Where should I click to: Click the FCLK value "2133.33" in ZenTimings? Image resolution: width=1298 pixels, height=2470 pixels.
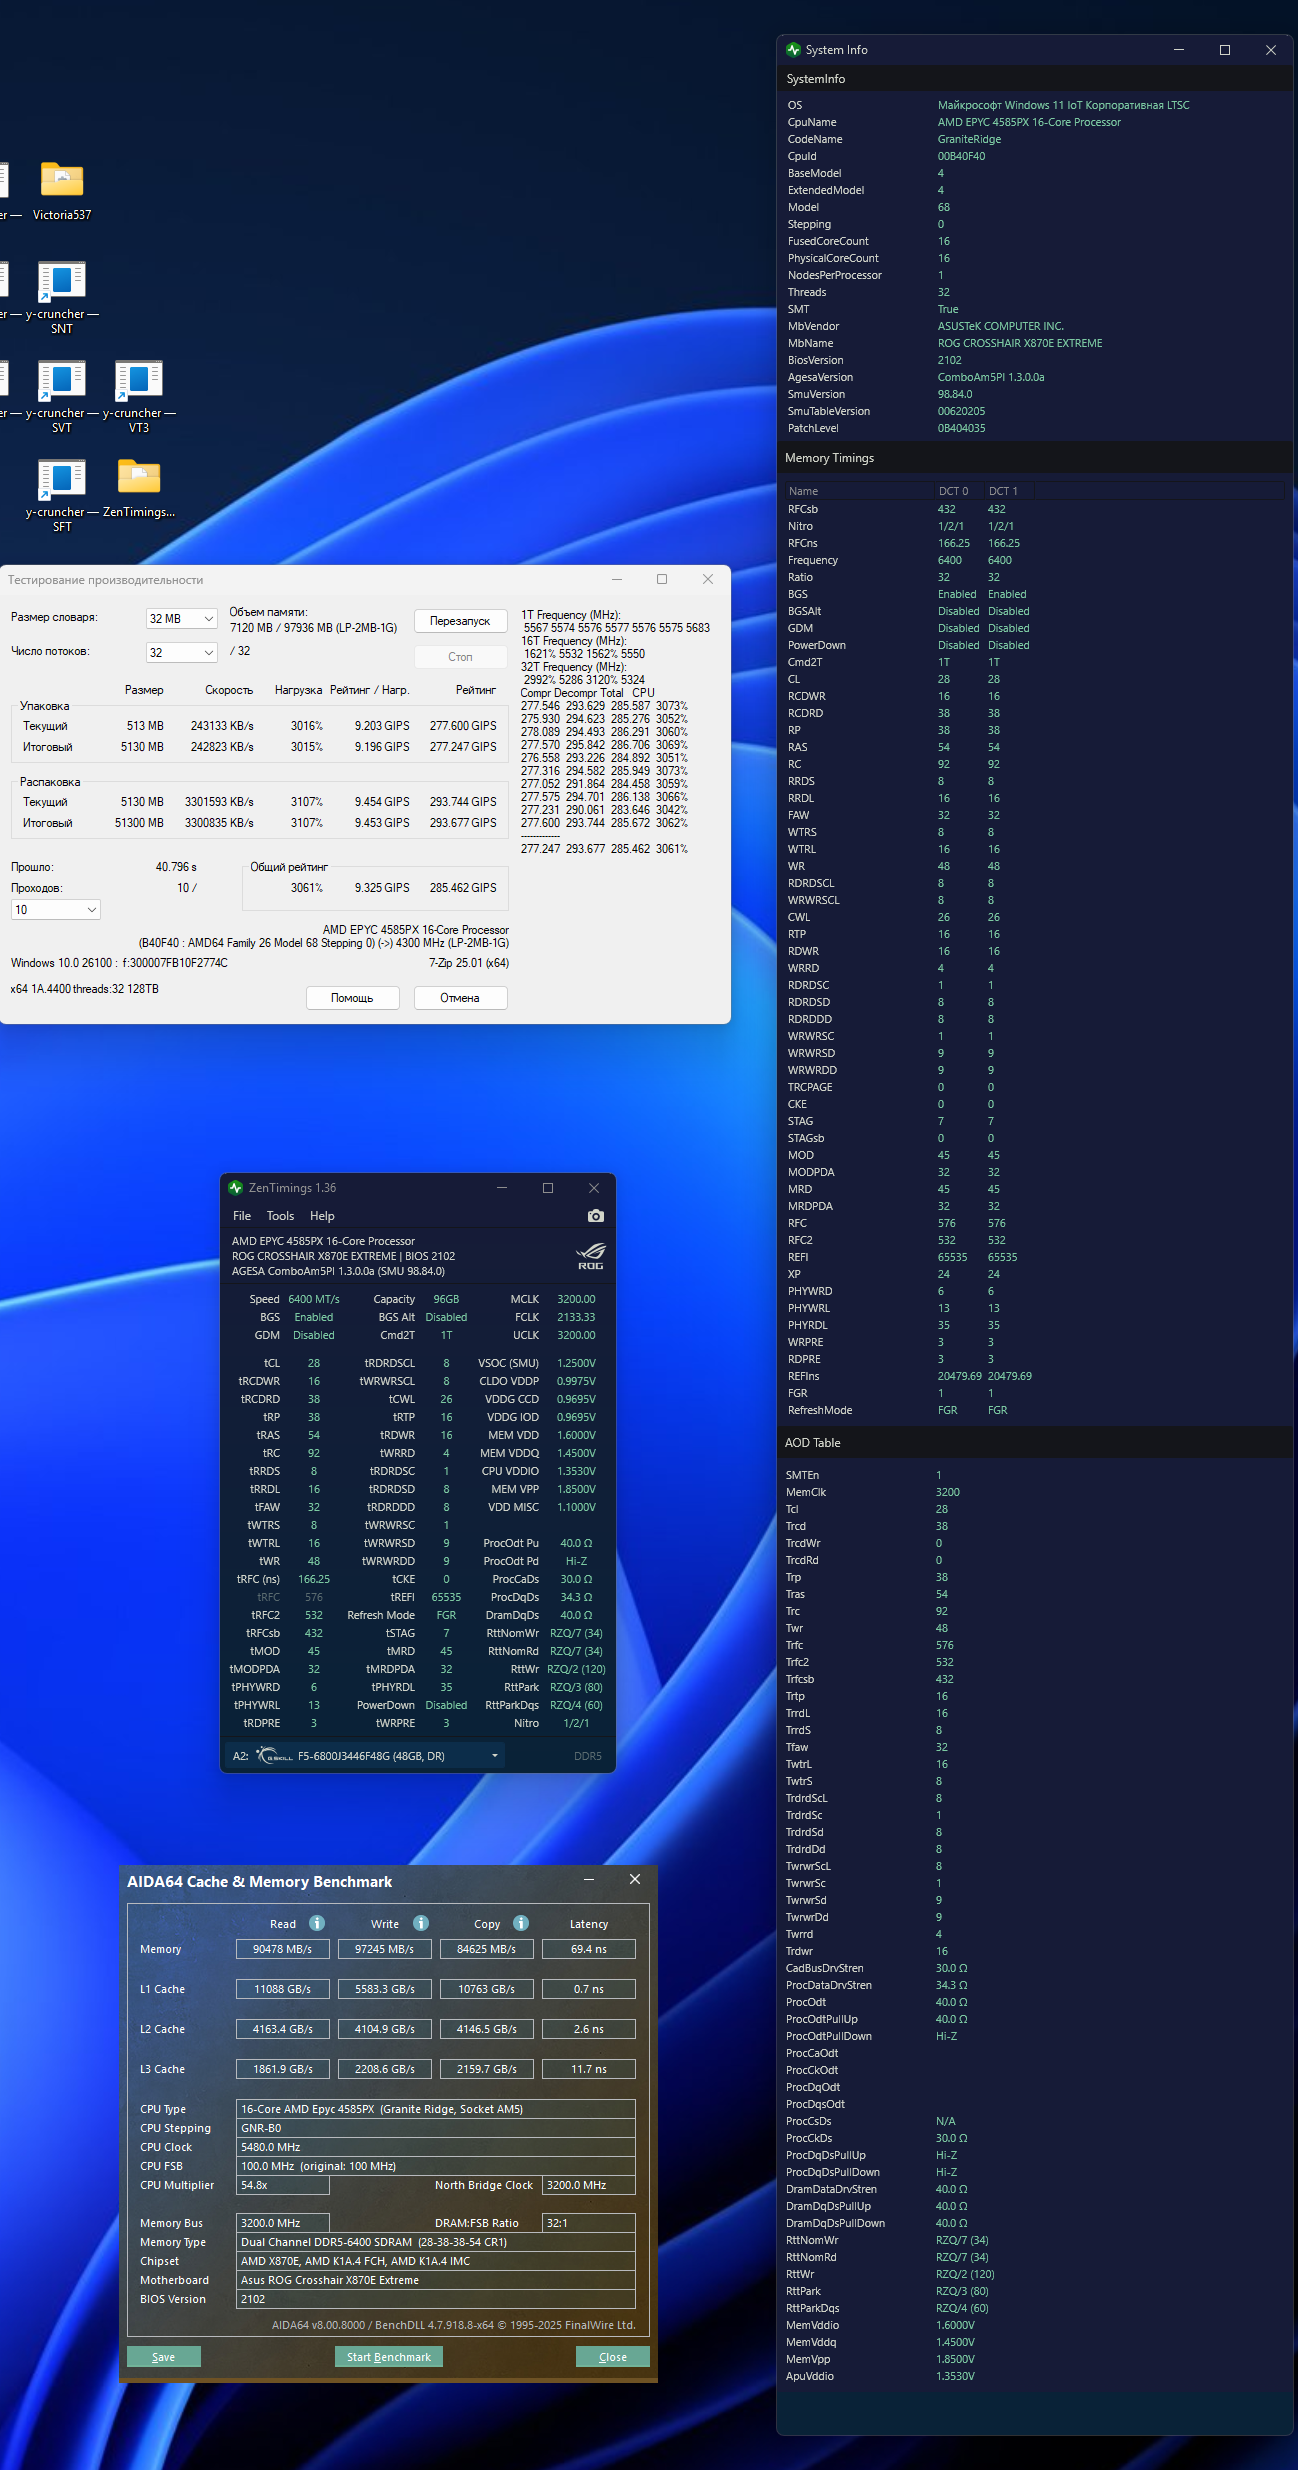coord(576,1317)
